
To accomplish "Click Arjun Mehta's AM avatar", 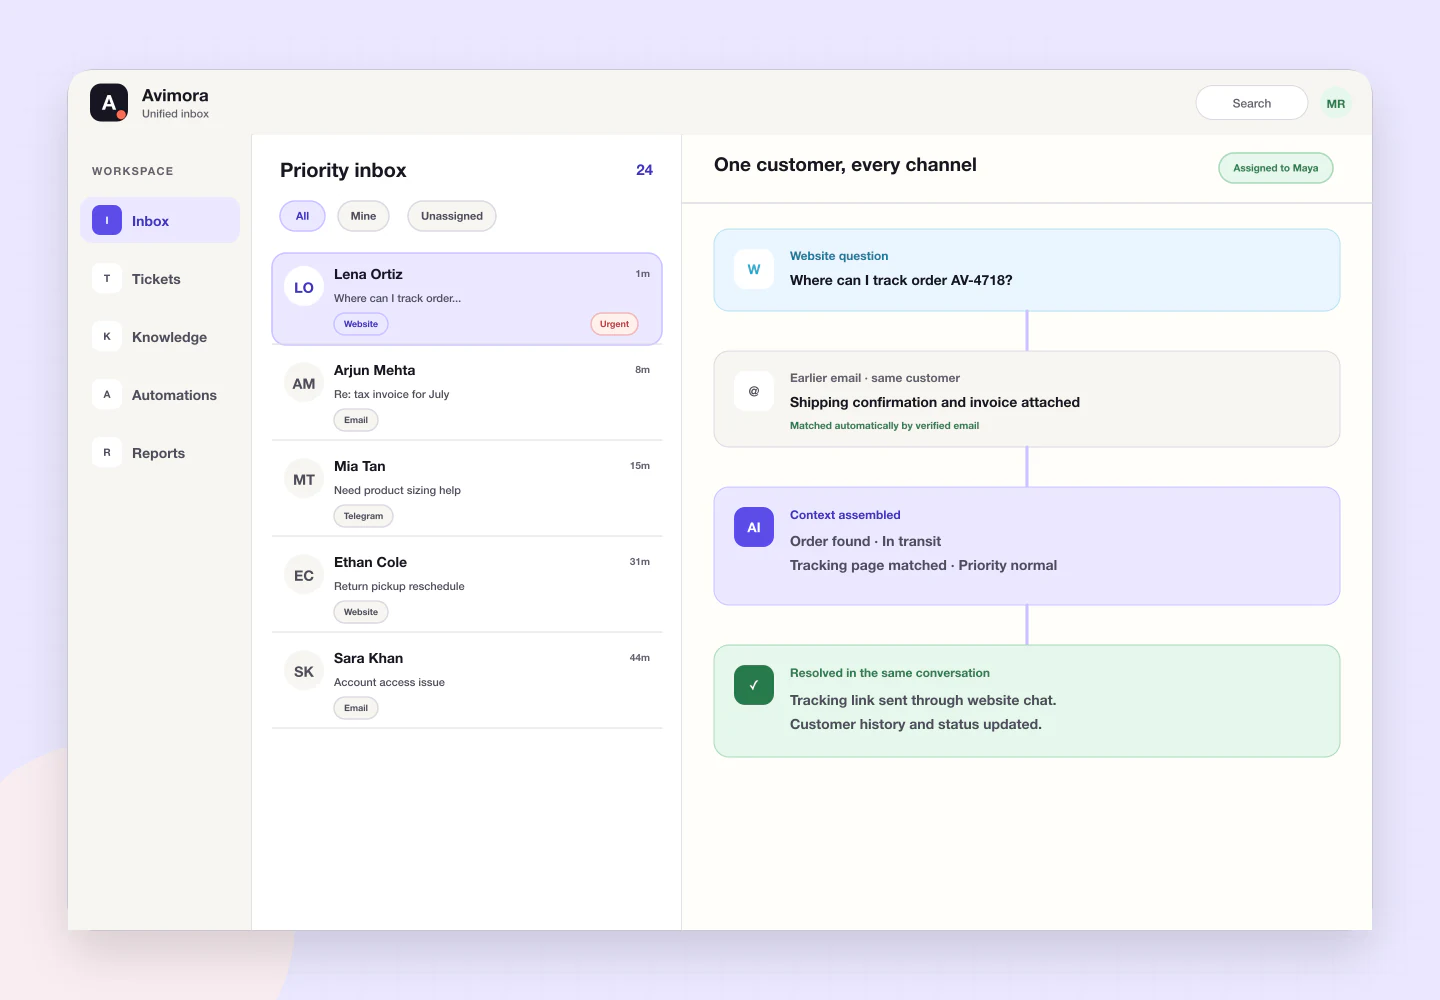I will click(304, 383).
